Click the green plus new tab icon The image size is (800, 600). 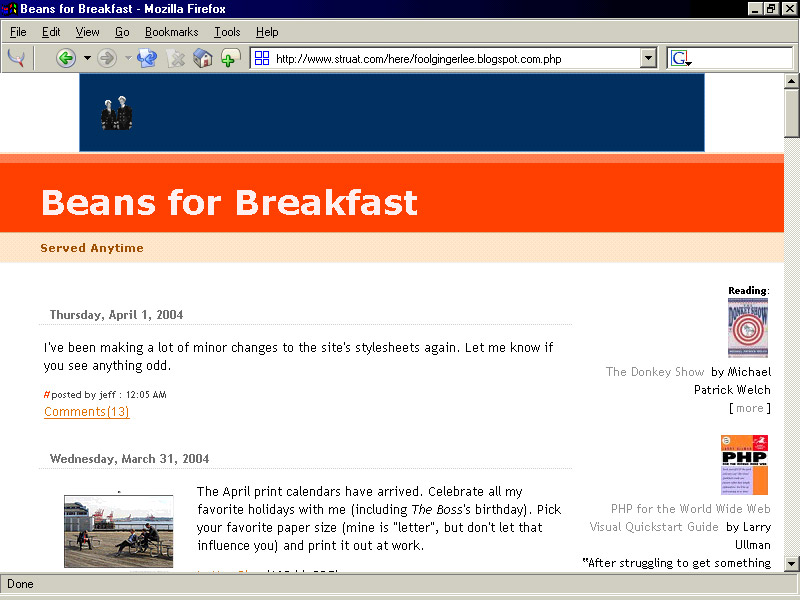(x=230, y=59)
